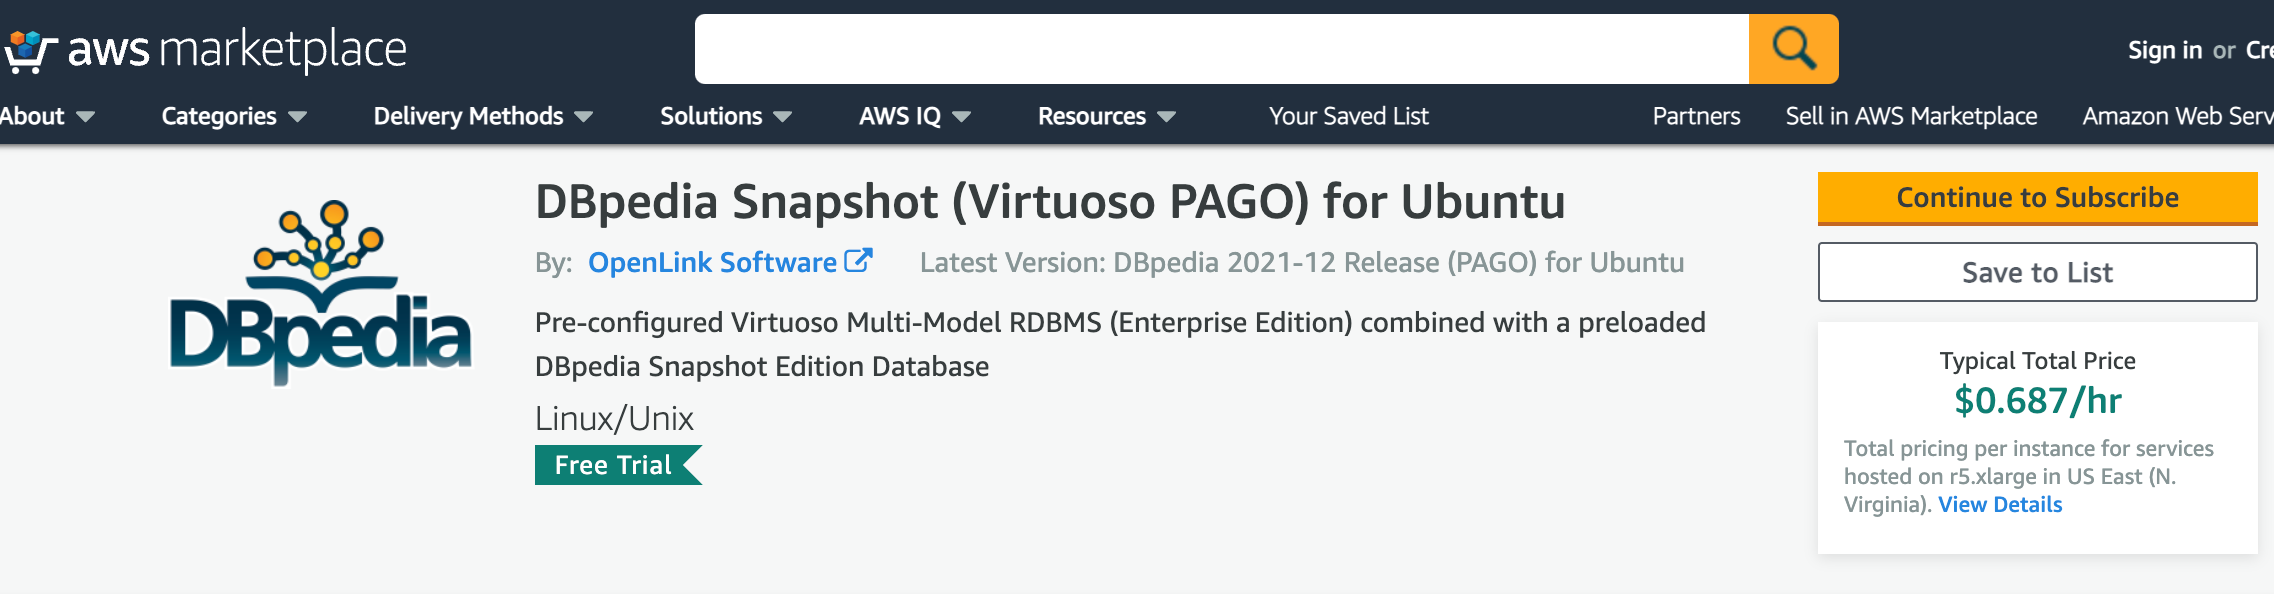The image size is (2274, 604).
Task: Go to Your Saved List
Action: [x=1348, y=116]
